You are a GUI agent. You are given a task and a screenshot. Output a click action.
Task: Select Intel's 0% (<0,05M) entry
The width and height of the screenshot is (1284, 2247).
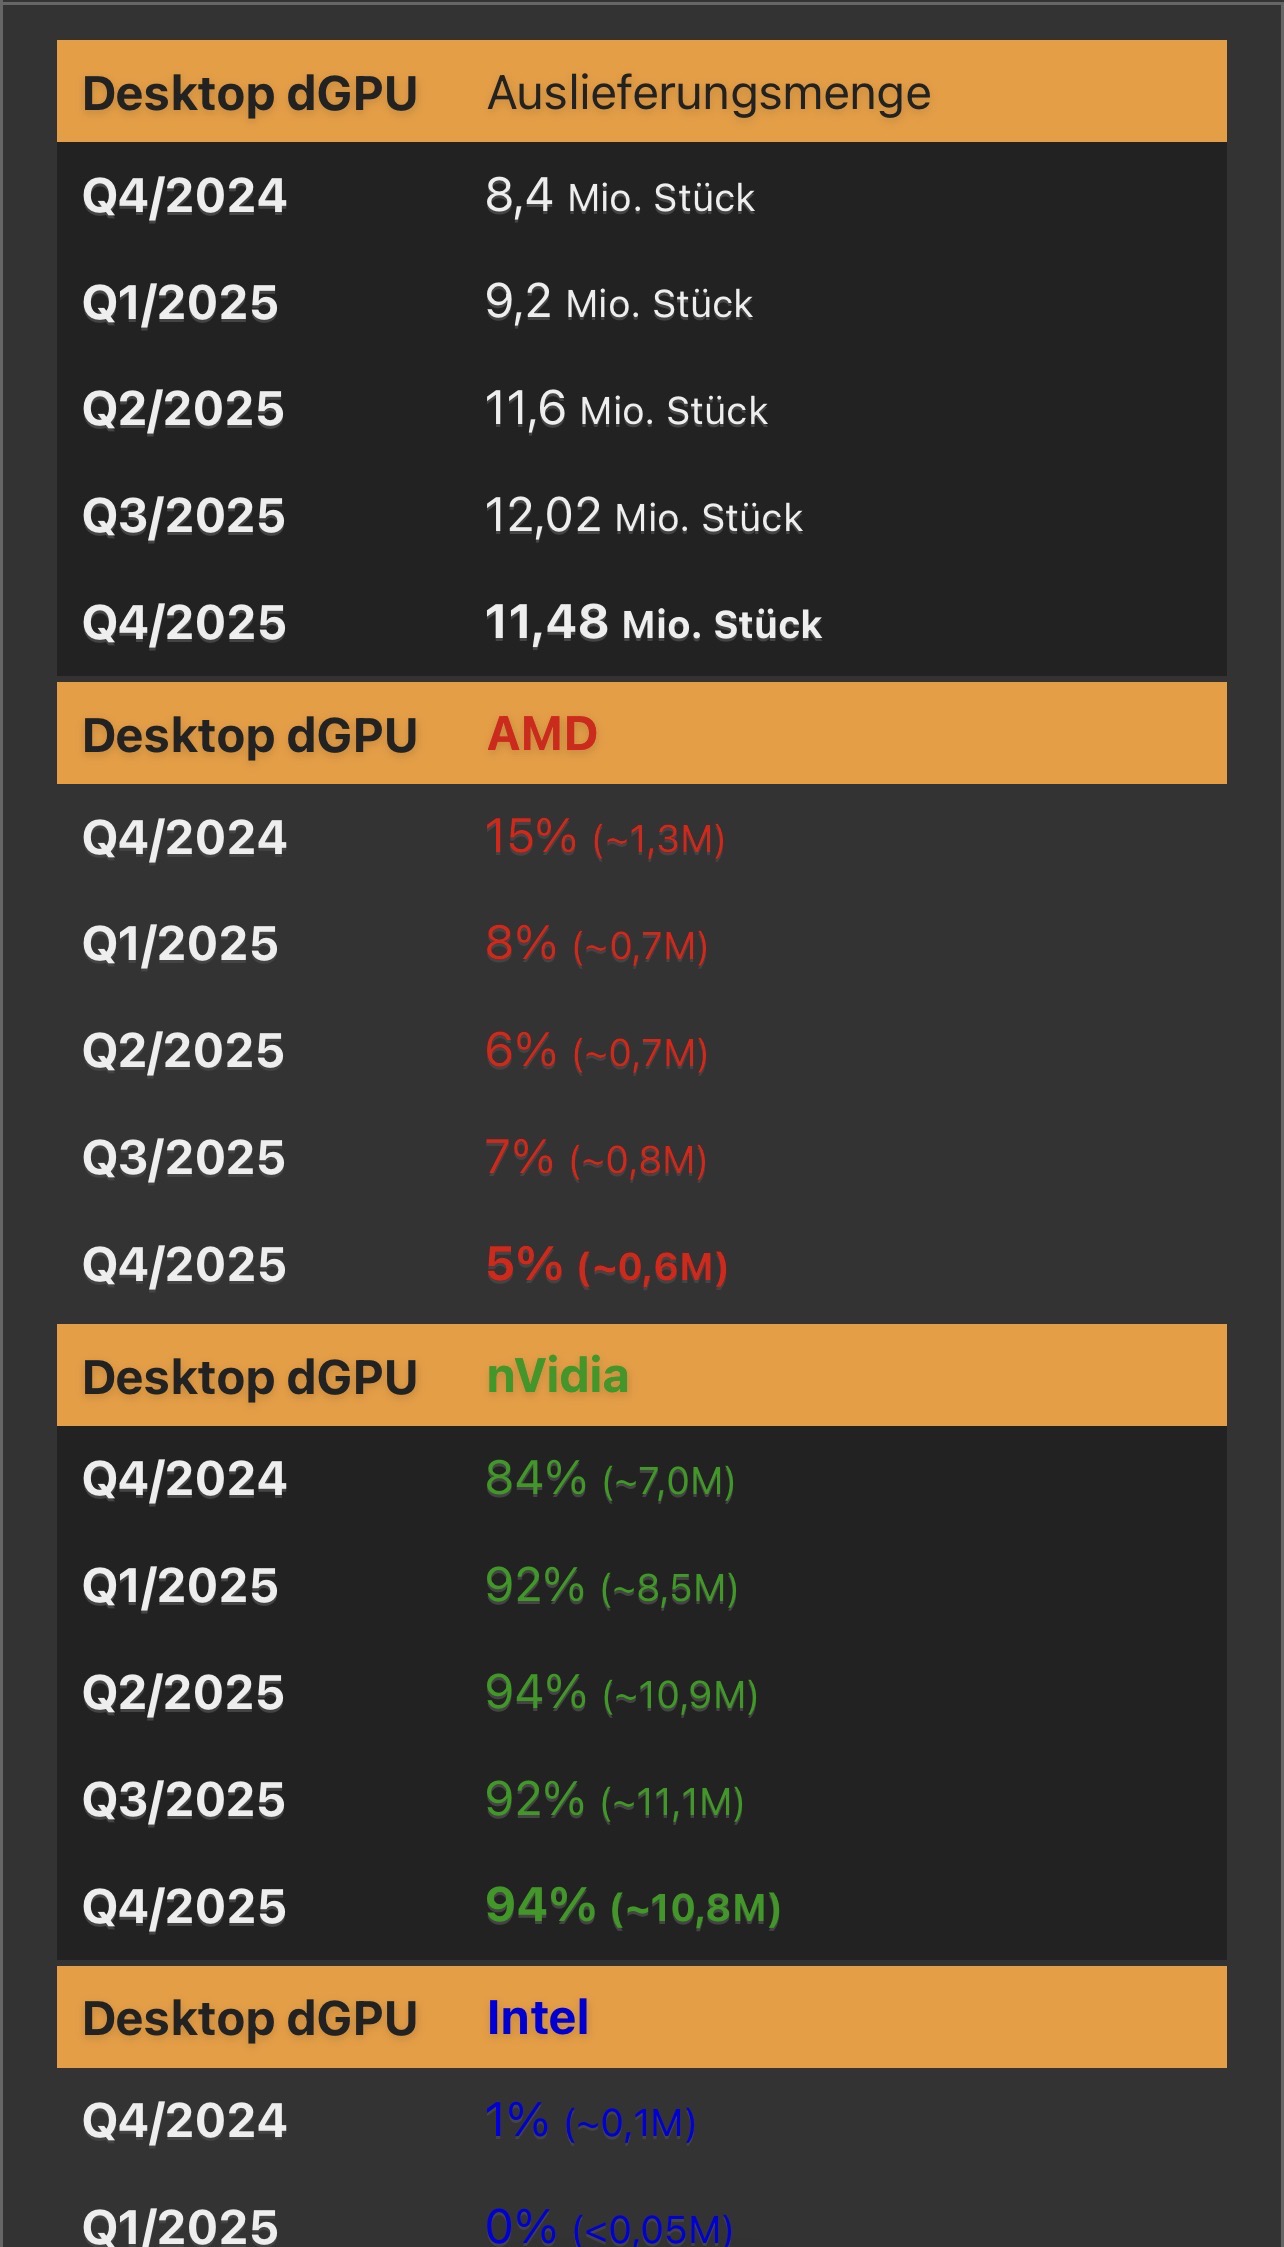[x=610, y=2226]
